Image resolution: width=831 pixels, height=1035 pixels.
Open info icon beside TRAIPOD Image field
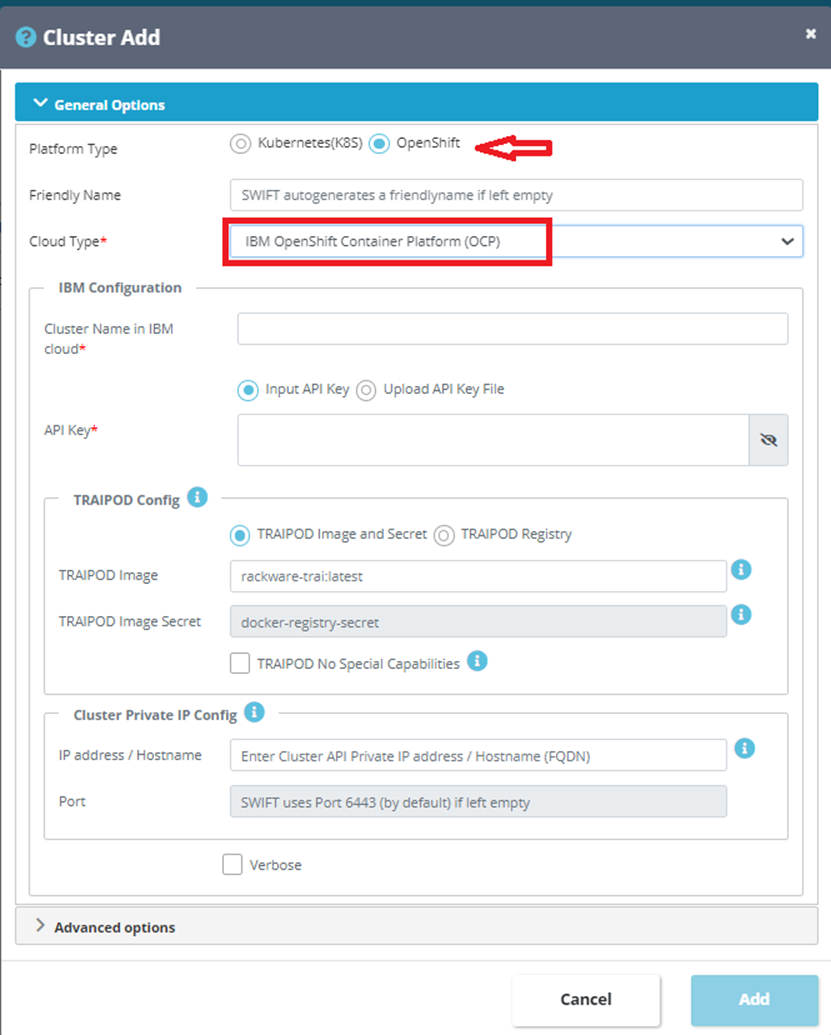point(741,569)
